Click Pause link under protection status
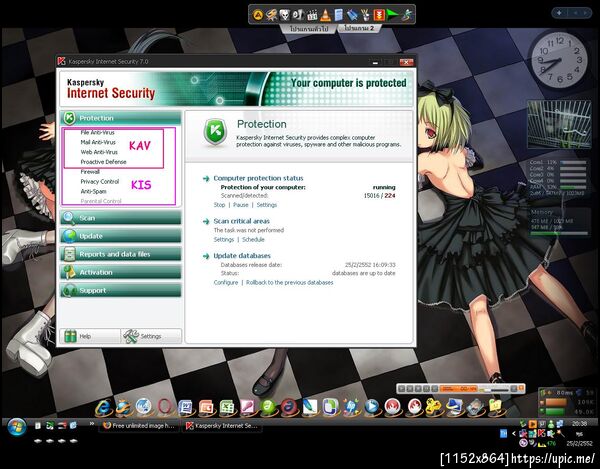This screenshot has height=469, width=600. point(241,205)
